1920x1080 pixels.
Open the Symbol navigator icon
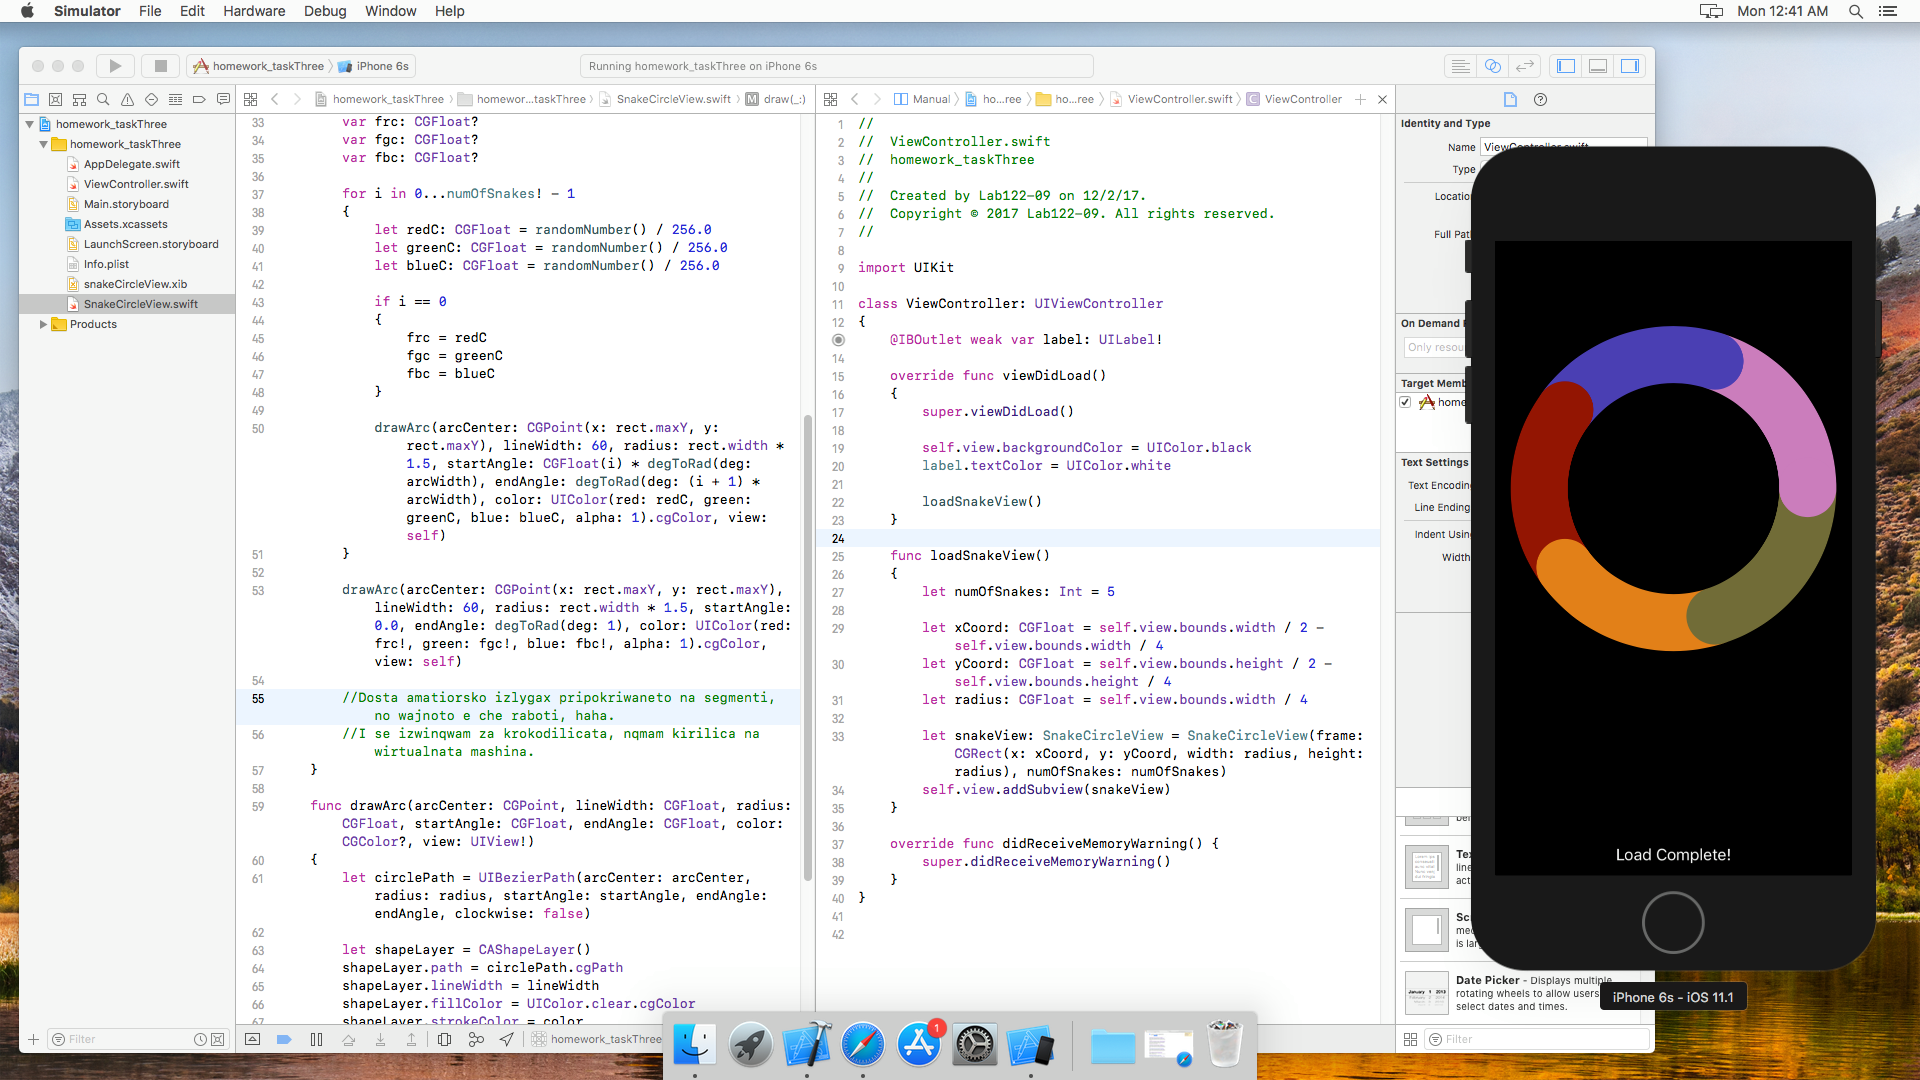tap(79, 99)
